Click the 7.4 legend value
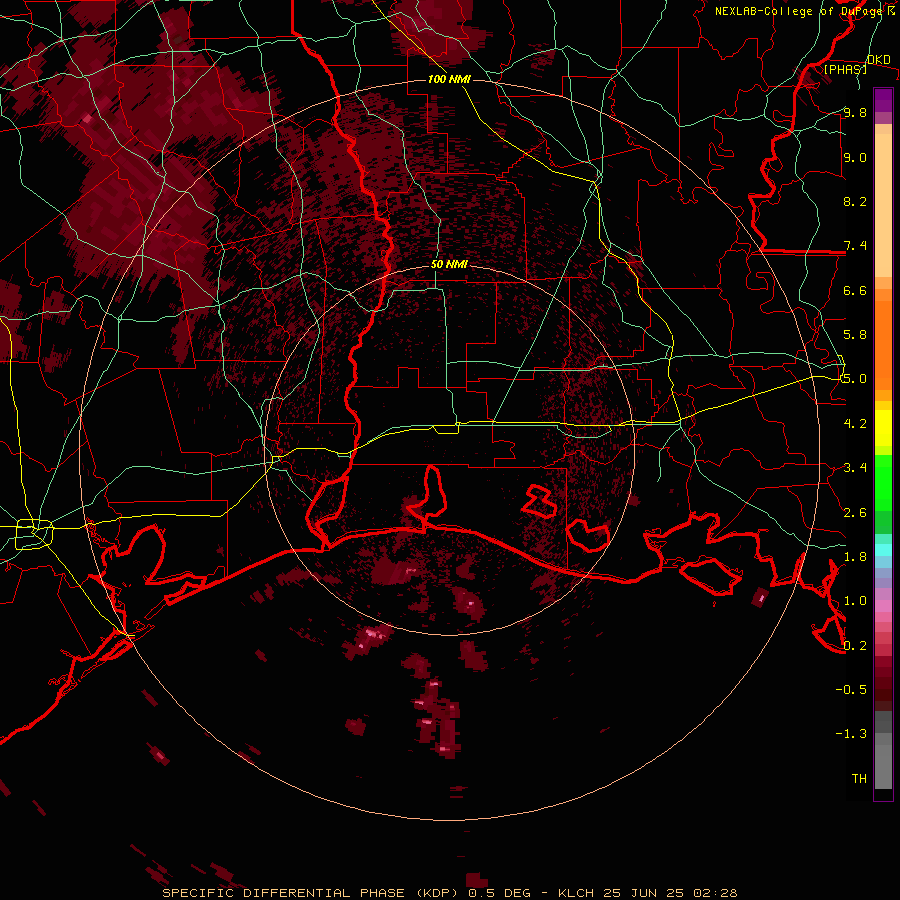The width and height of the screenshot is (900, 900). [x=855, y=246]
